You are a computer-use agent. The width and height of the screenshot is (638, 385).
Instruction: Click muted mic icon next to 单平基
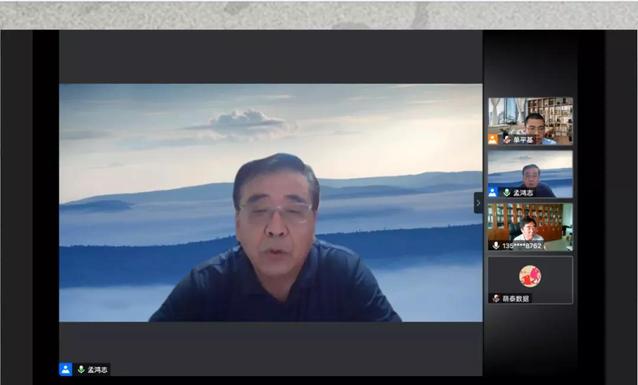[507, 140]
